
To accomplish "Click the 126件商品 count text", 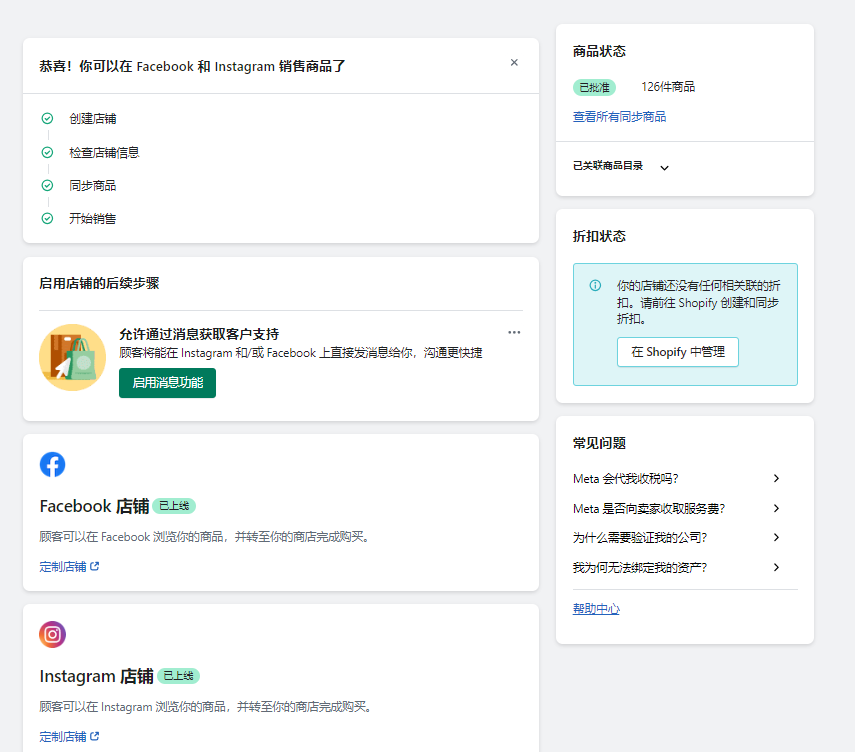I will tap(668, 87).
